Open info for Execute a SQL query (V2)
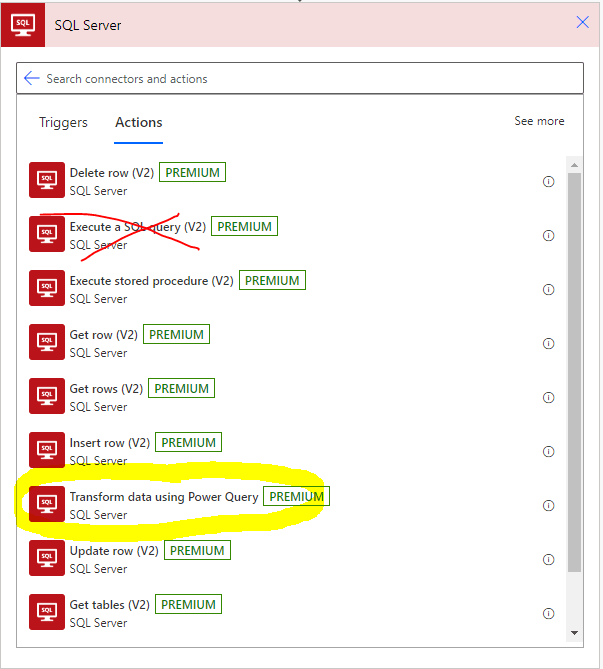603x669 pixels. [548, 236]
